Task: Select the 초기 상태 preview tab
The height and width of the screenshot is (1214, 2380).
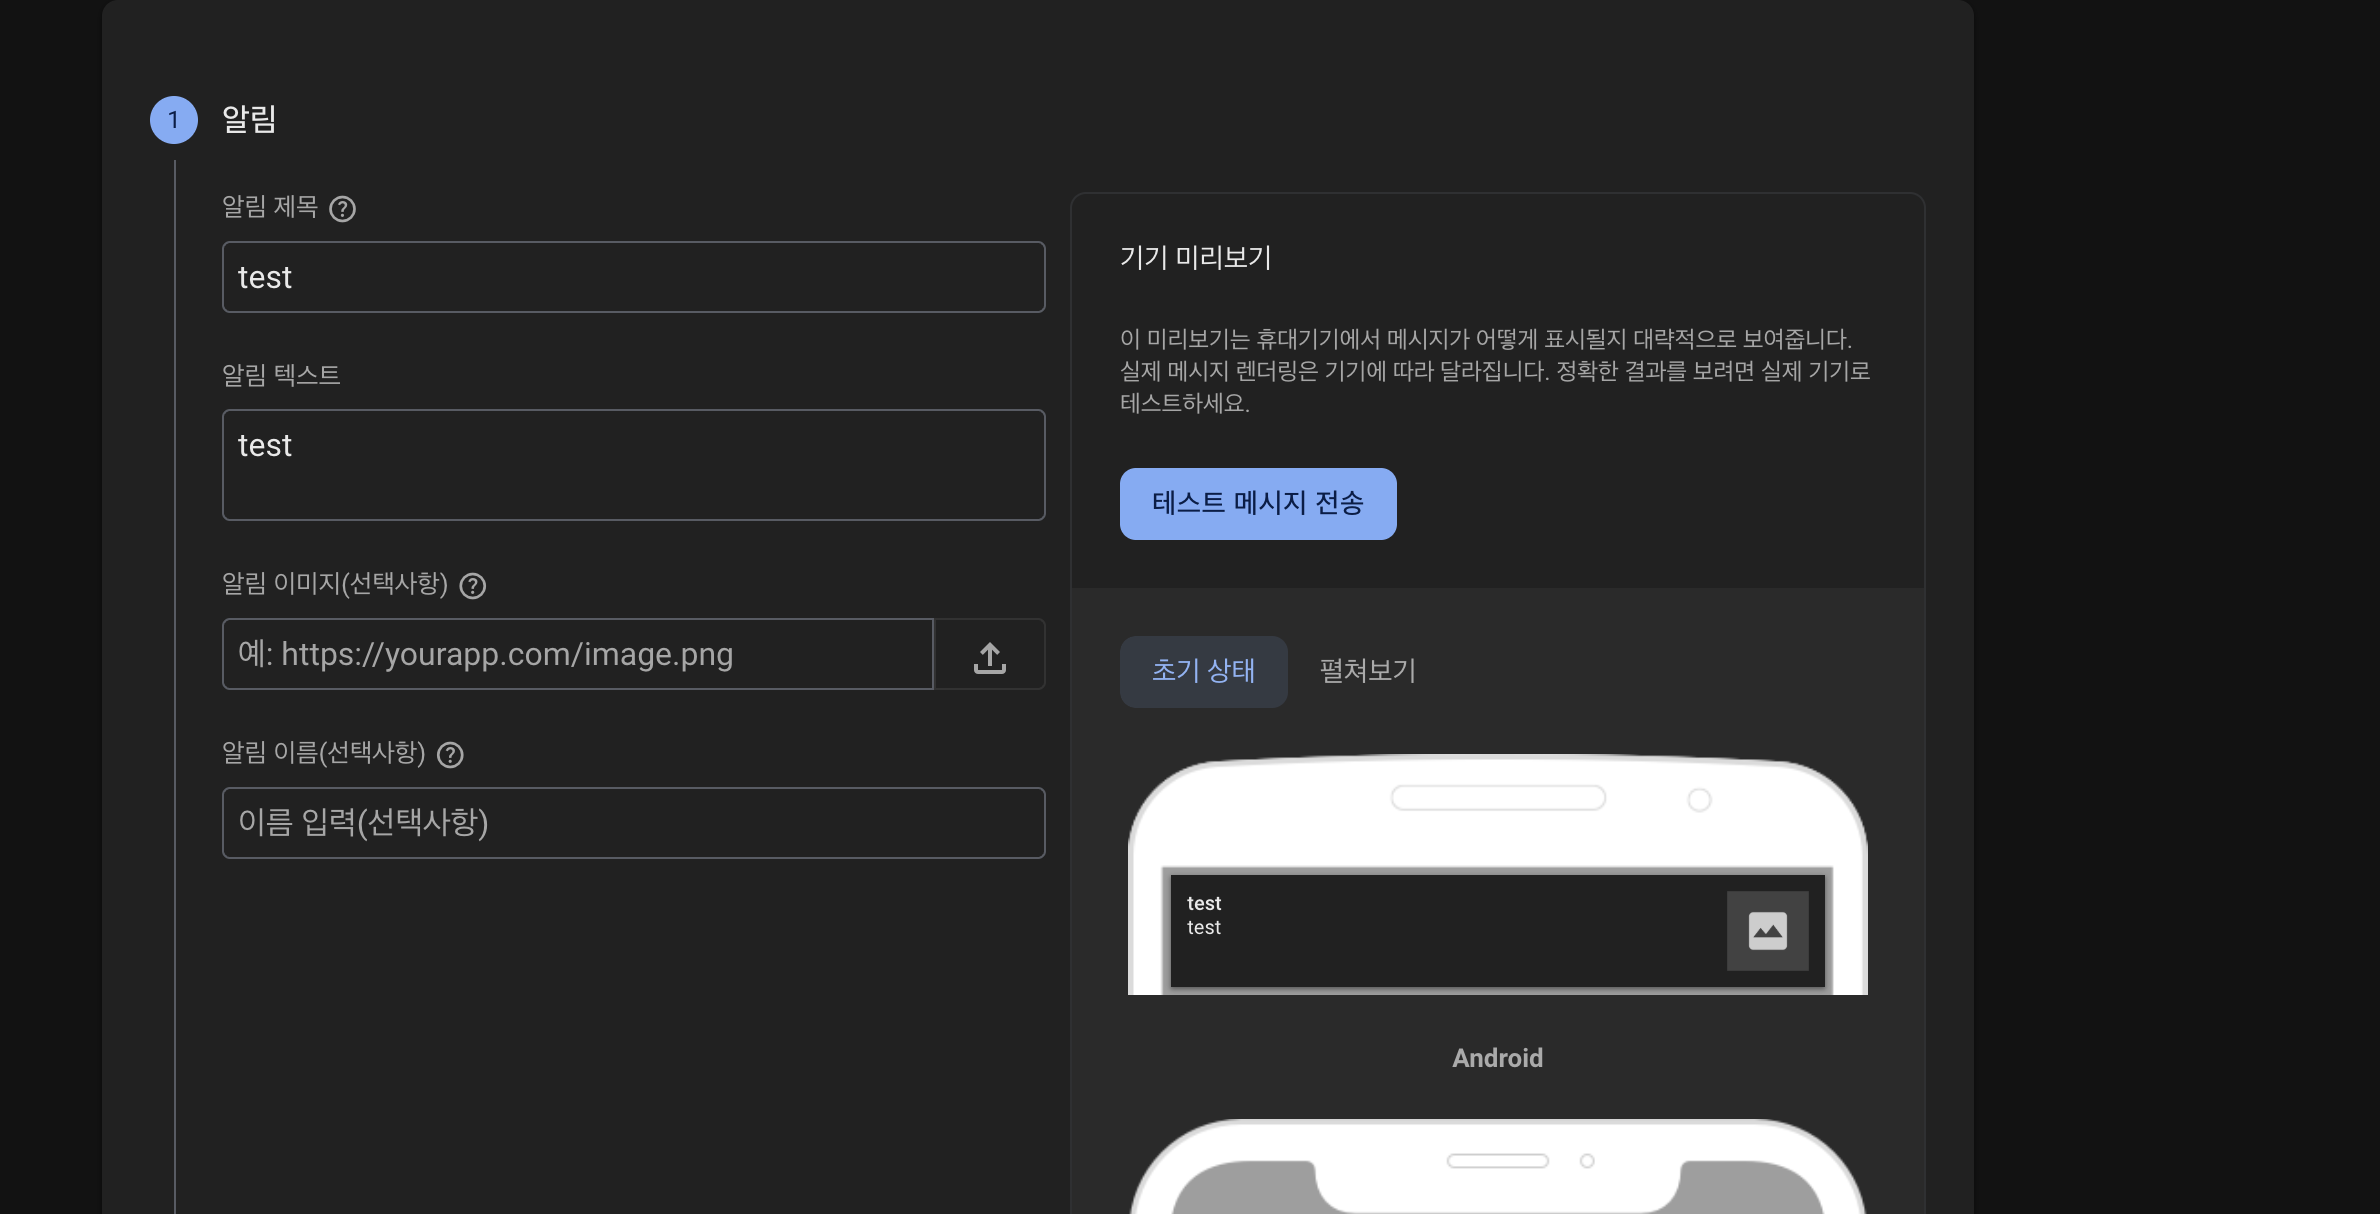Action: [1203, 671]
